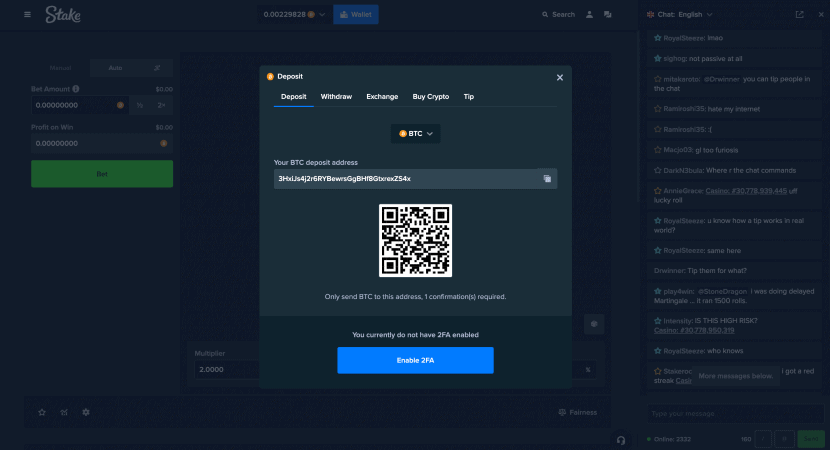The height and width of the screenshot is (450, 830).
Task: Click the @StoneDragon mention in chat
Action: pyautogui.click(x=723, y=291)
